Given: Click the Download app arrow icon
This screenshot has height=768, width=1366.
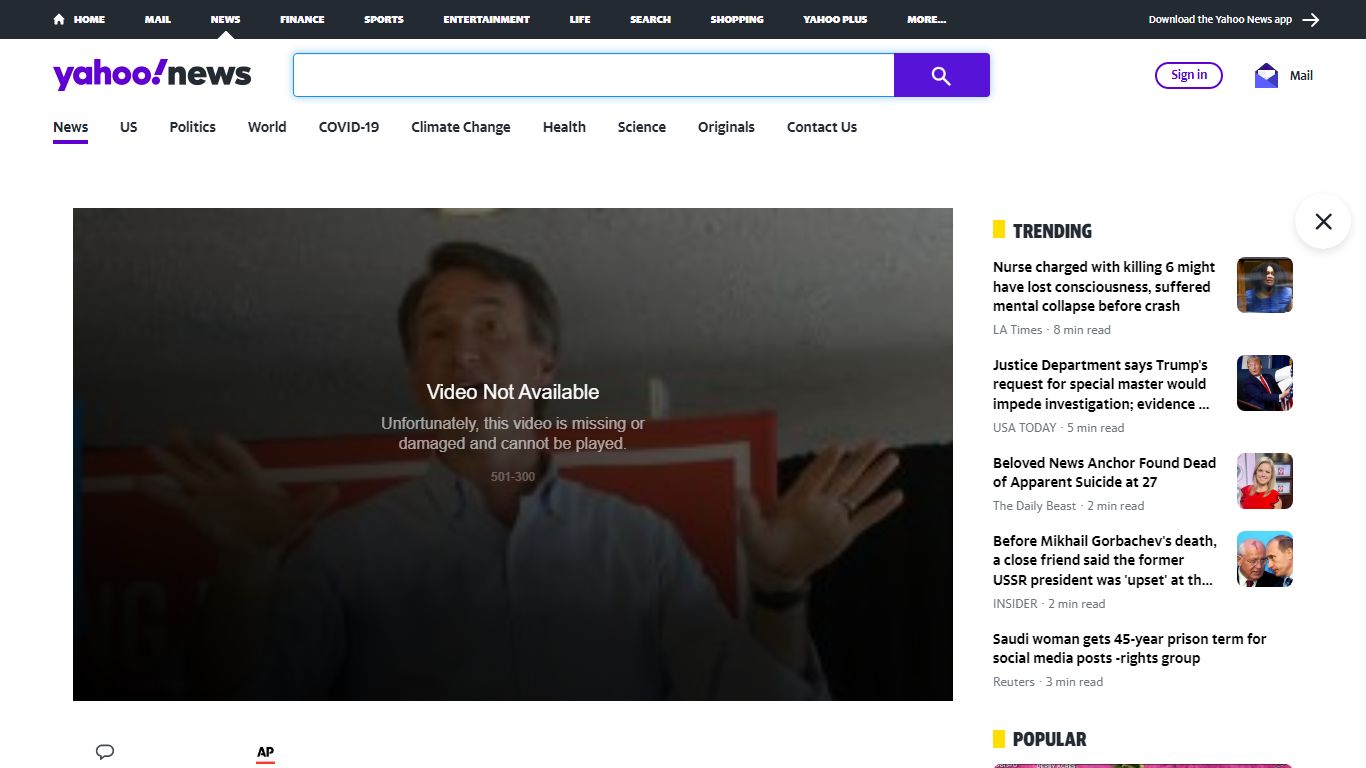Looking at the screenshot, I should point(1311,19).
